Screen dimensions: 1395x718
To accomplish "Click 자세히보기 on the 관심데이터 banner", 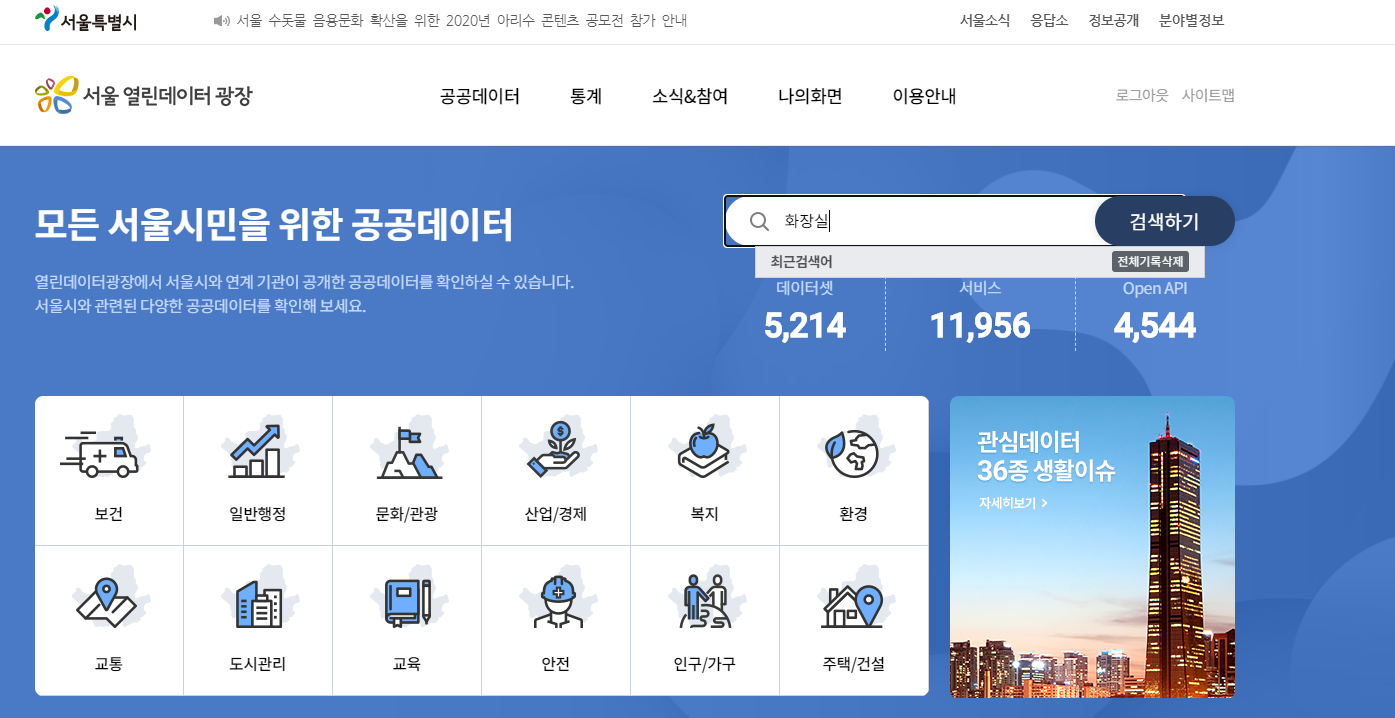I will 1013,503.
